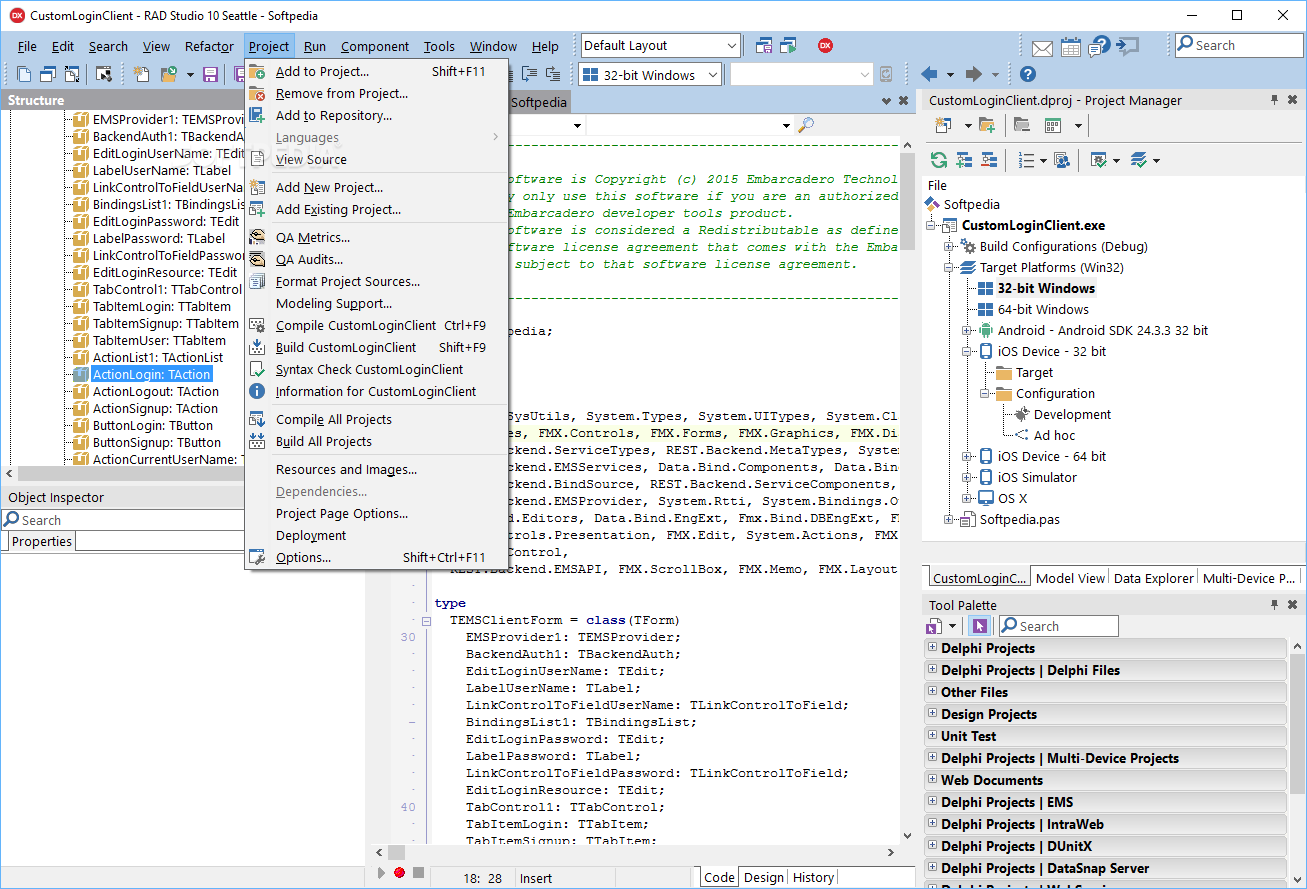The width and height of the screenshot is (1307, 889).
Task: Expand Build Configurations (Debug) node
Action: 949,246
